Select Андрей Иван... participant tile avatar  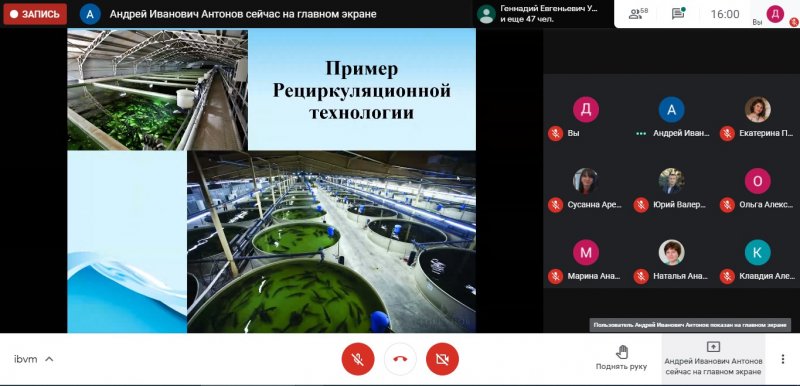(x=671, y=110)
